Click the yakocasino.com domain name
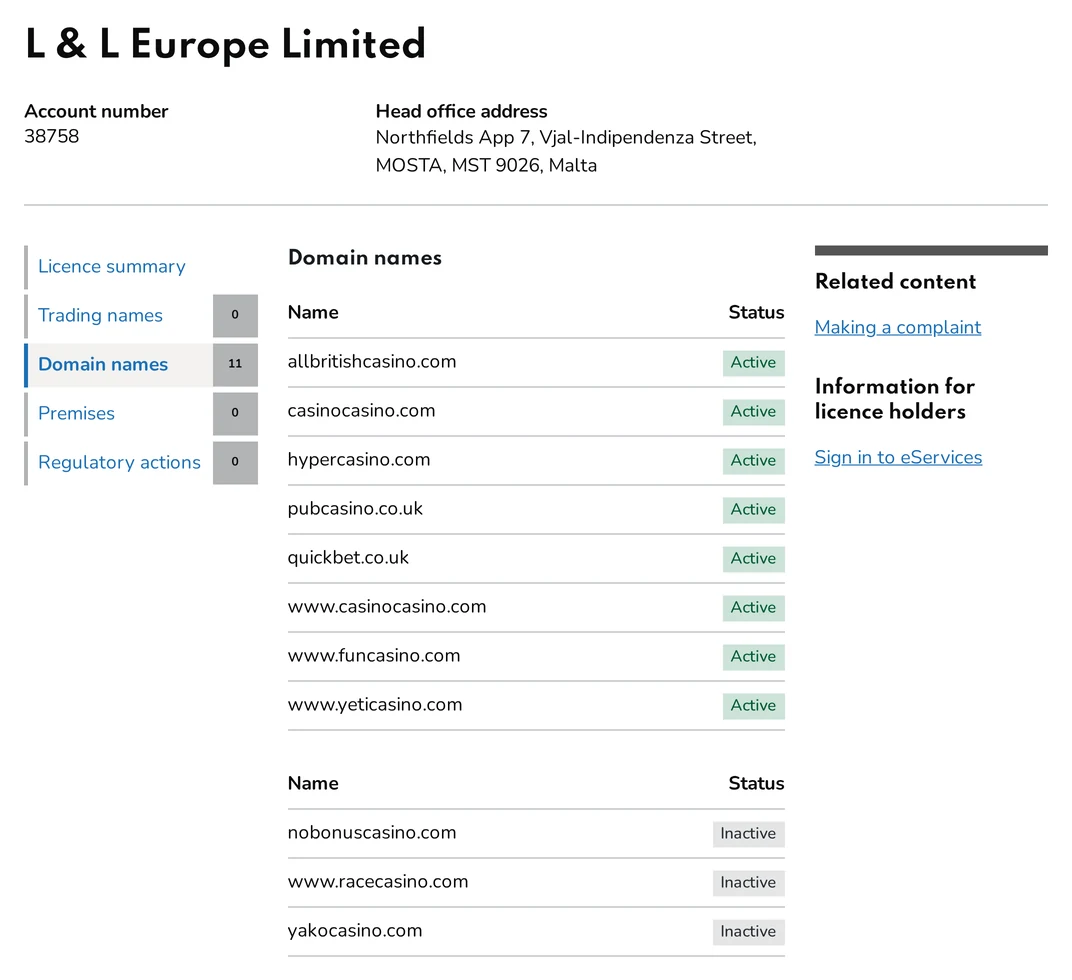This screenshot has width=1072, height=980. [355, 931]
